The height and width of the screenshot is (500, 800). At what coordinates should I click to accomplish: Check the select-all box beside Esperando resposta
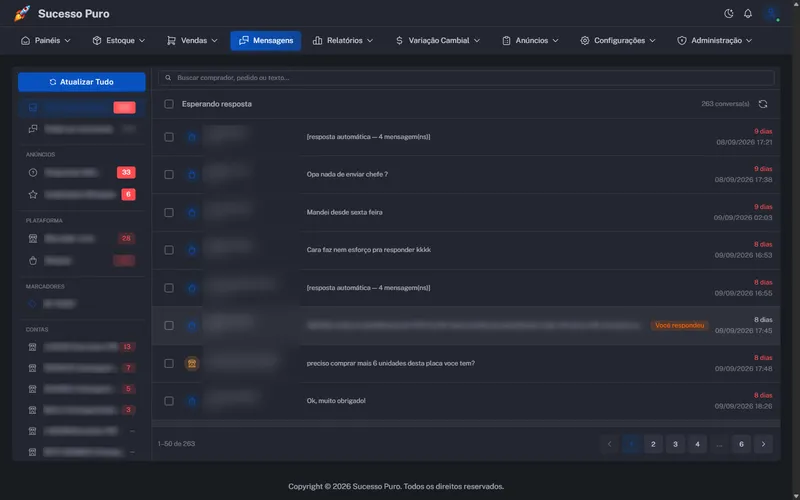169,104
